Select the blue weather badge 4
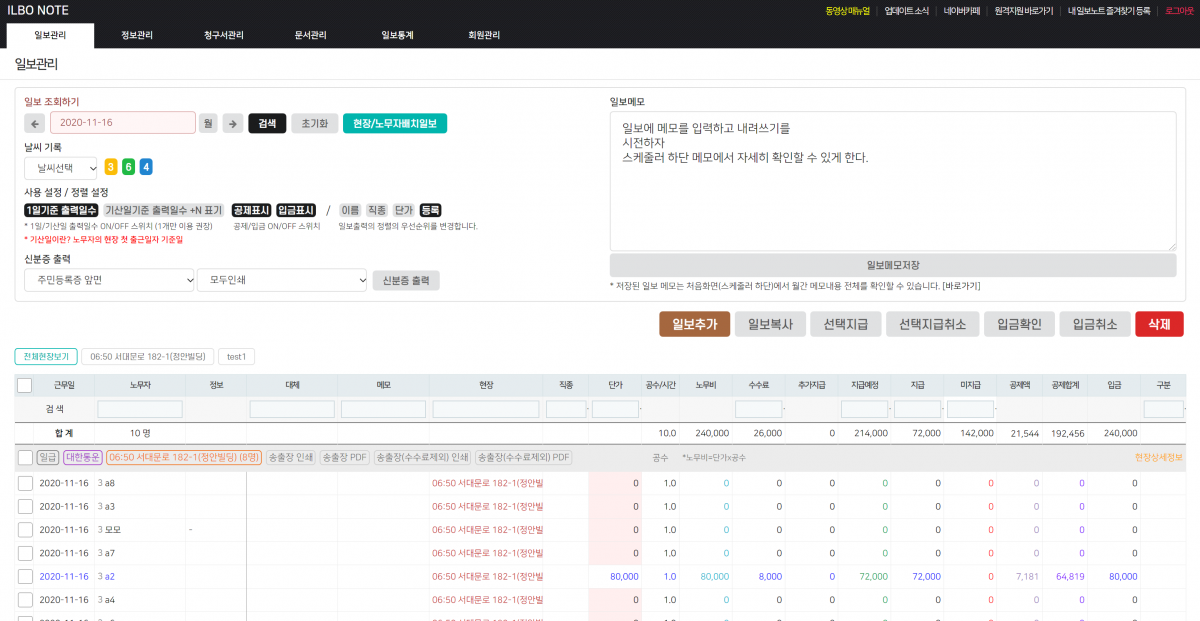This screenshot has width=1200, height=621. (x=146, y=167)
